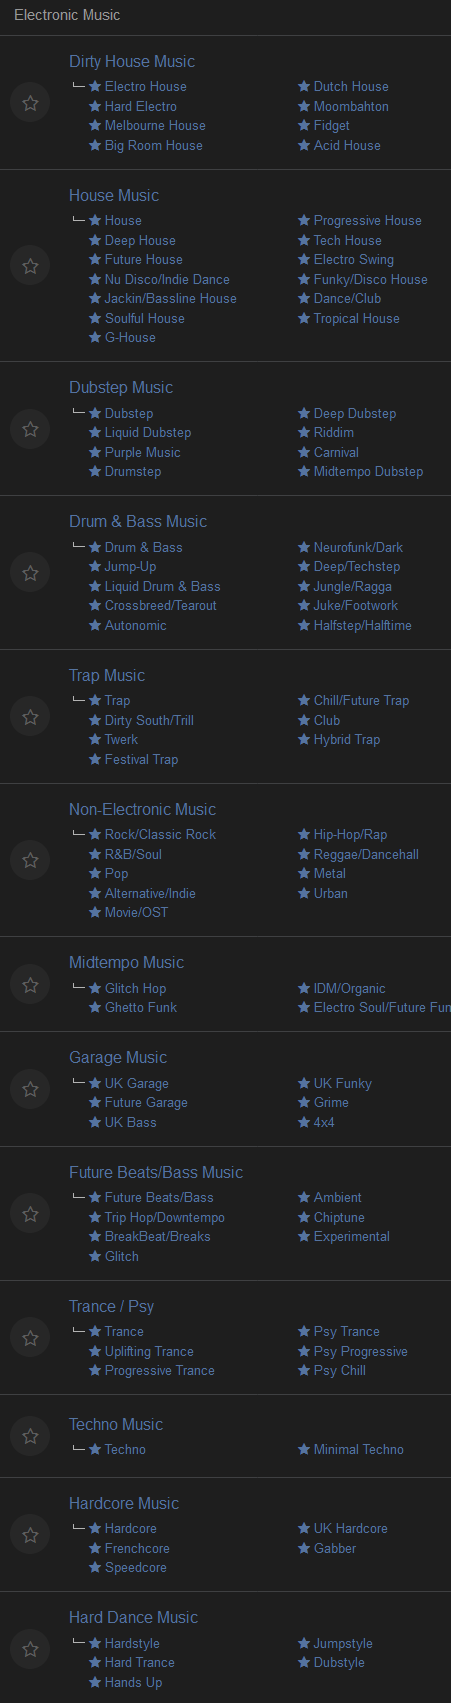Image resolution: width=451 pixels, height=1703 pixels.
Task: Favorite the Drum & Bass Music category
Action: 30,573
